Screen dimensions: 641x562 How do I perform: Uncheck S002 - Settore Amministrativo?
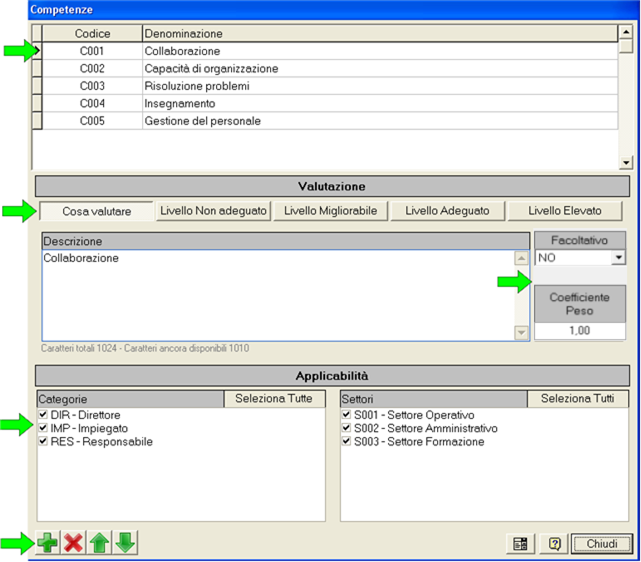click(x=347, y=428)
